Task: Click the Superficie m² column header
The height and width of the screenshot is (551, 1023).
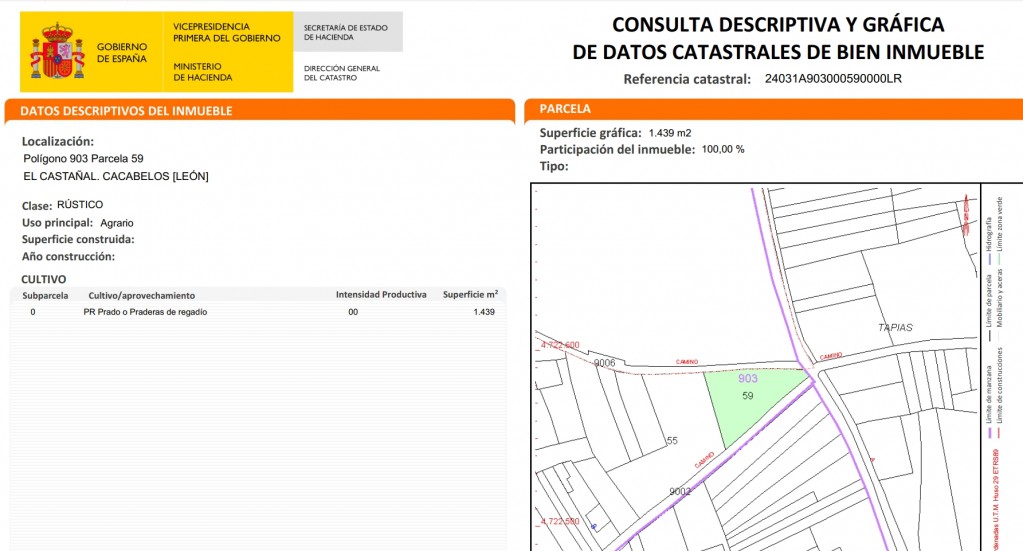Action: (x=470, y=295)
